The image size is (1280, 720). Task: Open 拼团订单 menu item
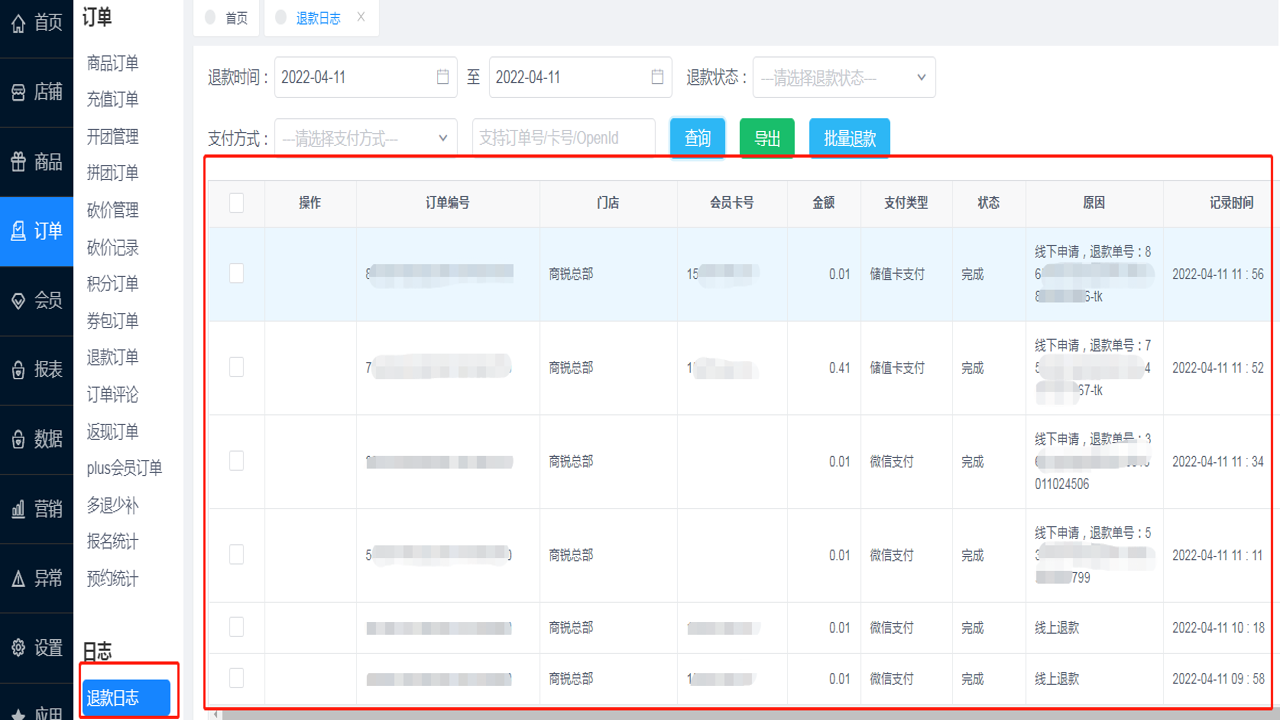(113, 172)
